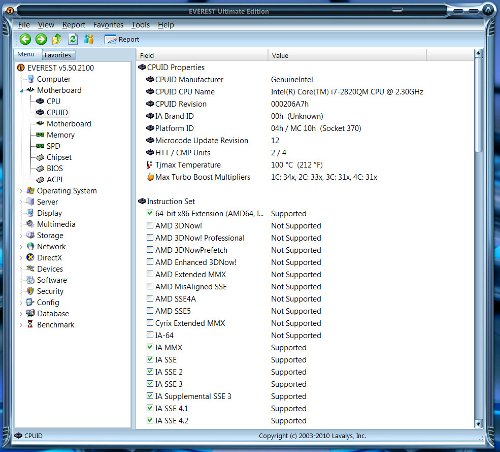500x452 pixels.
Task: Click the green Back arrow toolbar icon
Action: (25, 39)
